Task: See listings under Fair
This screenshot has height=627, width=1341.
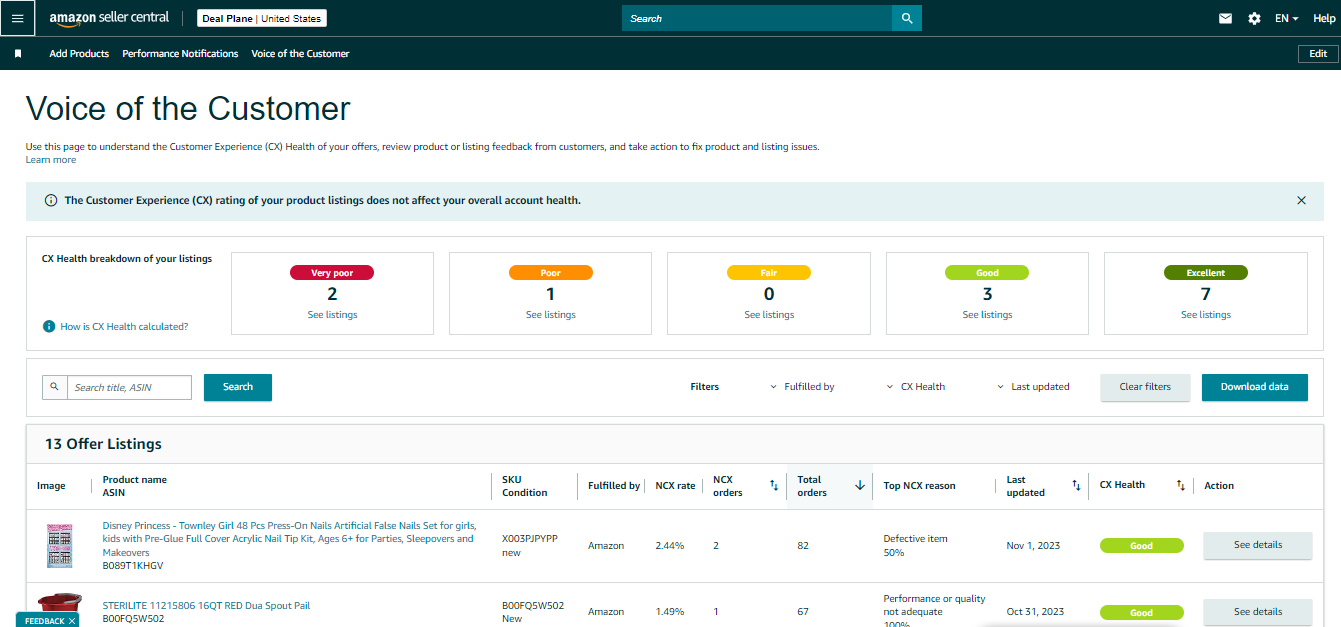Action: tap(769, 315)
